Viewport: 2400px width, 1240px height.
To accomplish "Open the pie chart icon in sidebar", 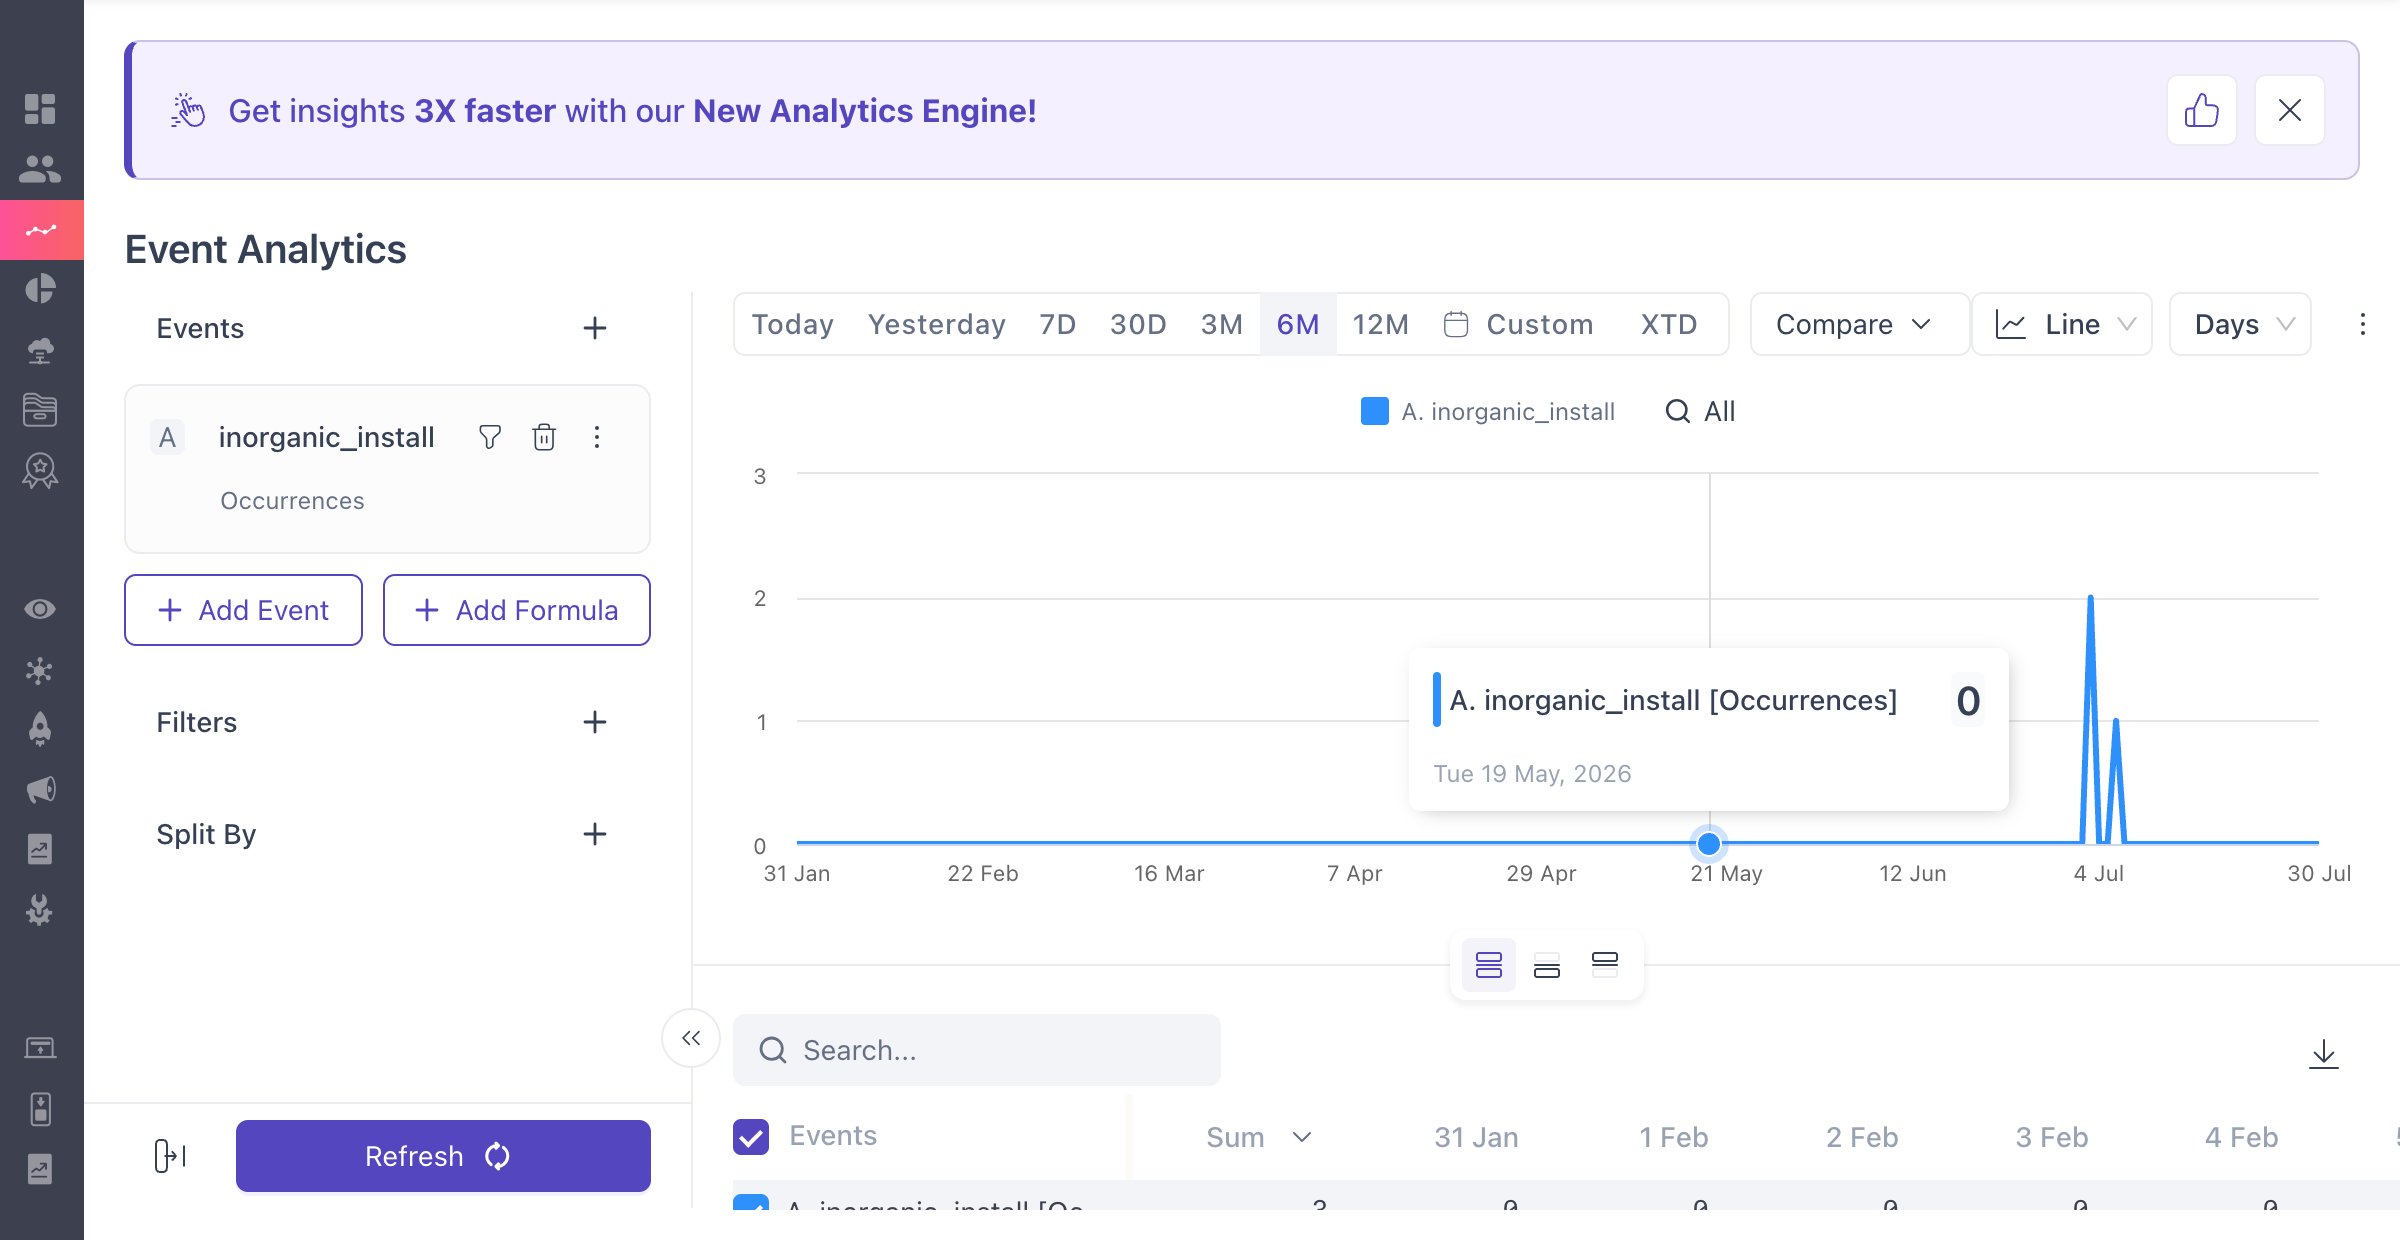I will click(x=40, y=289).
